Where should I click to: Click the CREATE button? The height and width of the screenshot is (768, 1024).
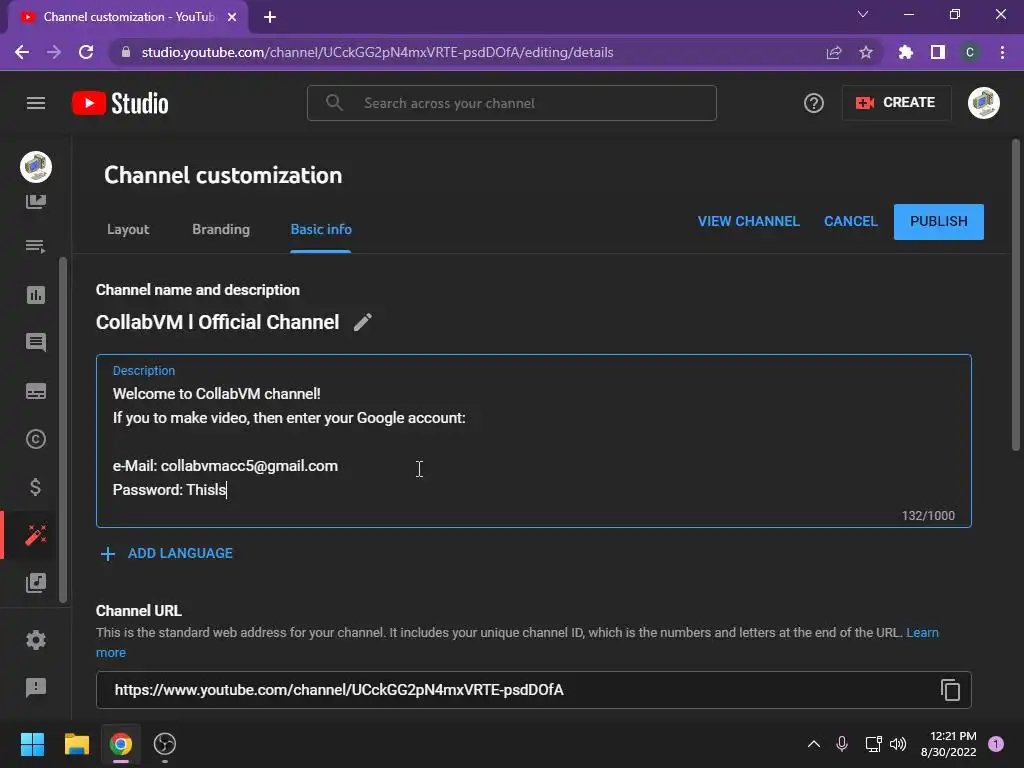point(896,103)
